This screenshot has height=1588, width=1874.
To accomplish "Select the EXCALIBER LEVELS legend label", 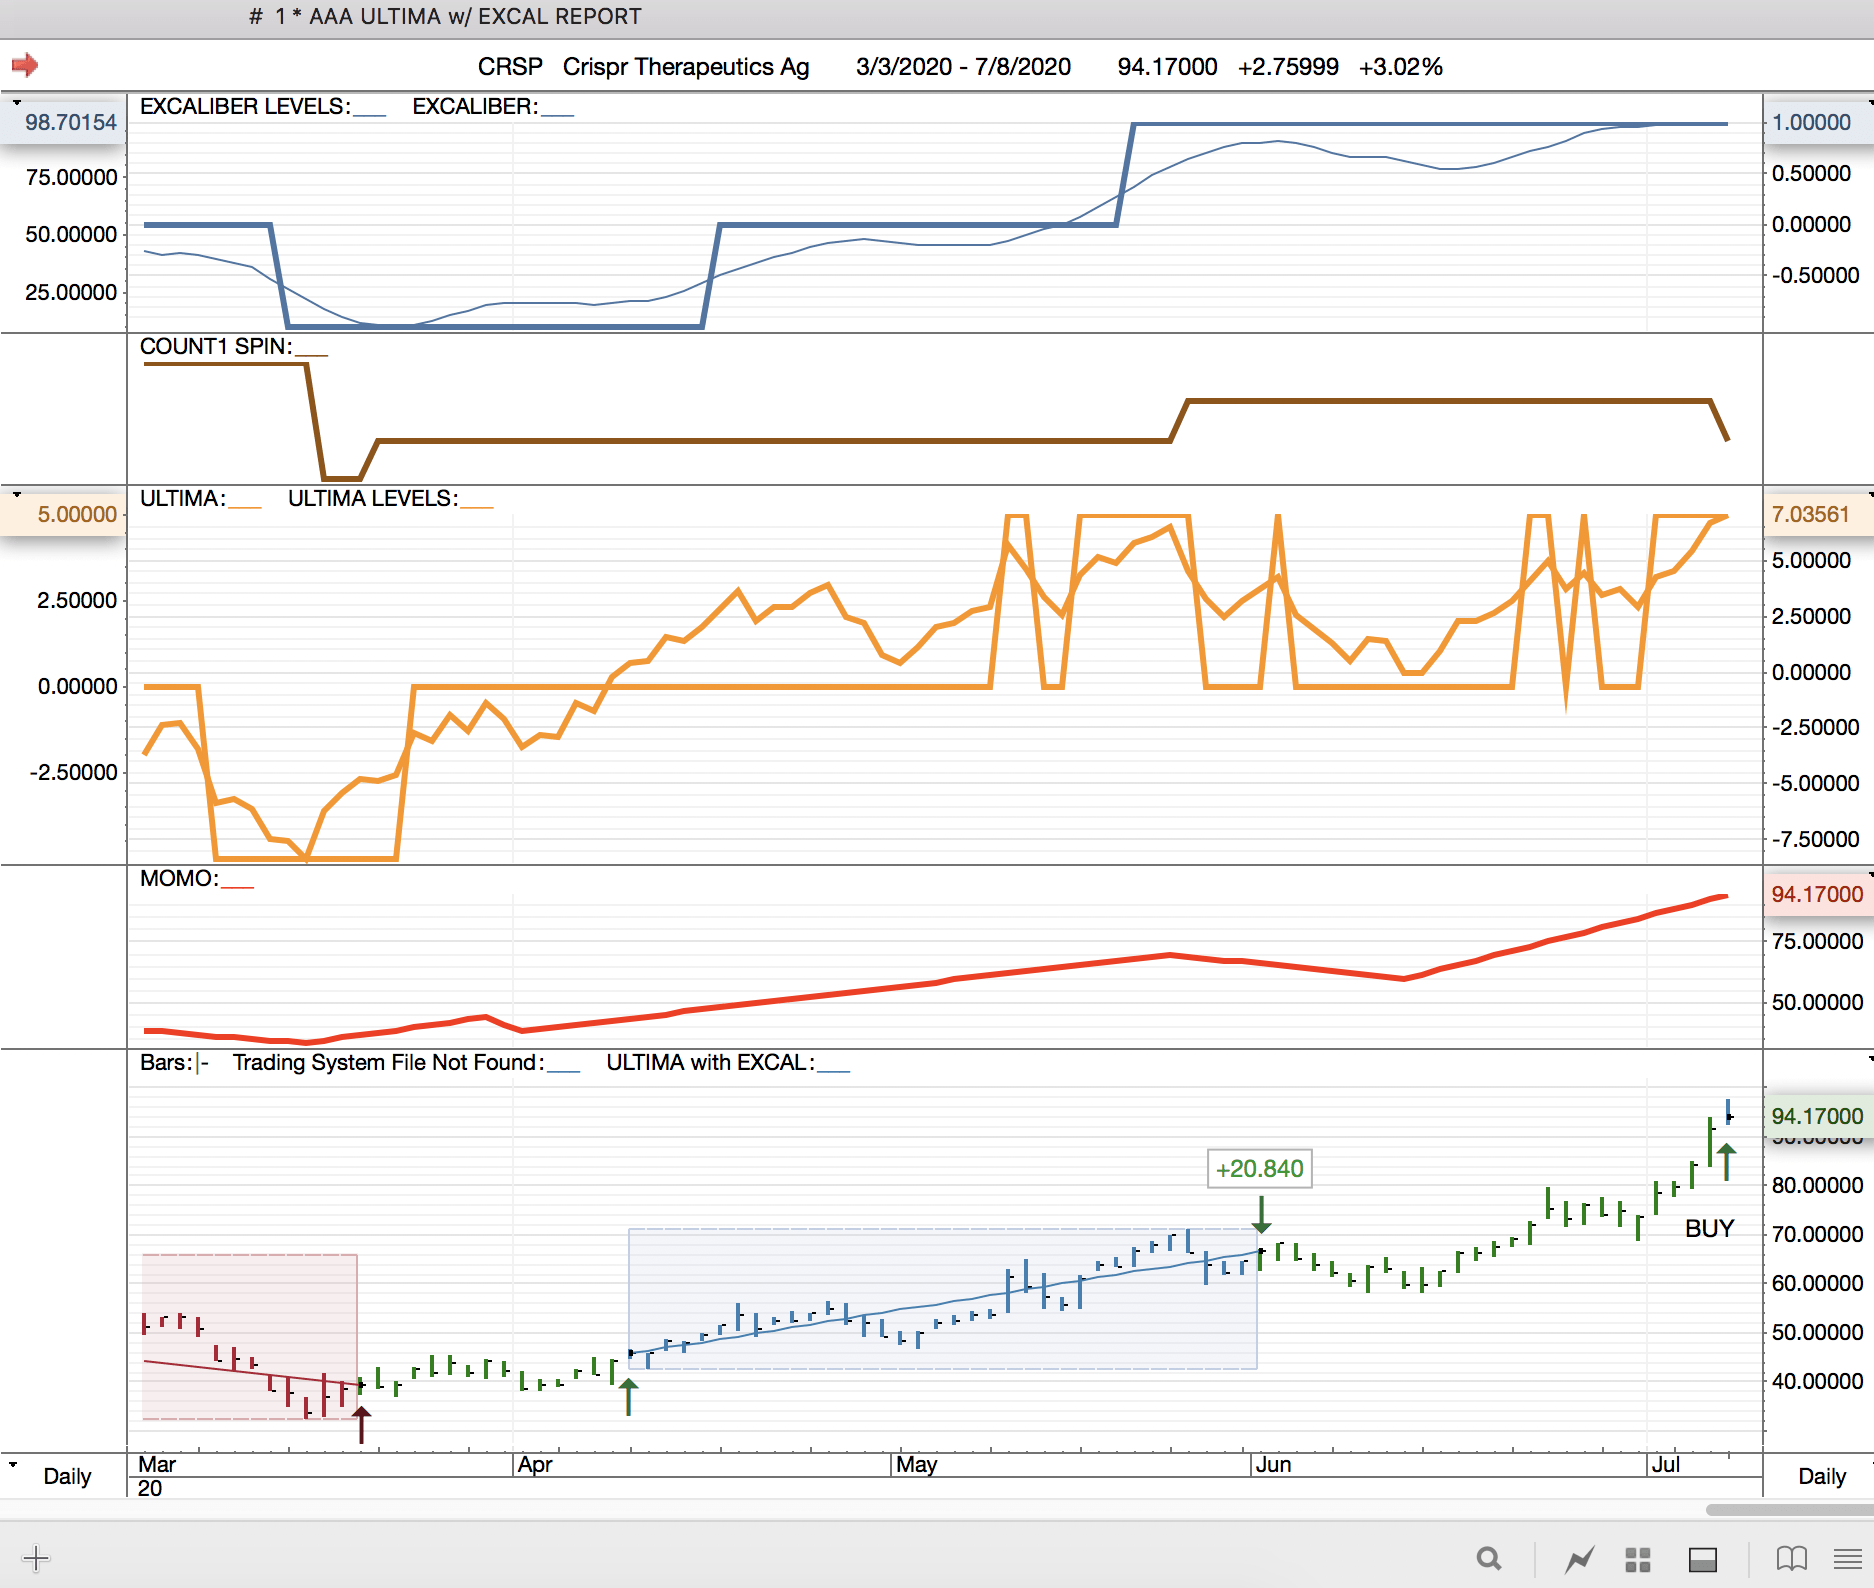I will 245,106.
